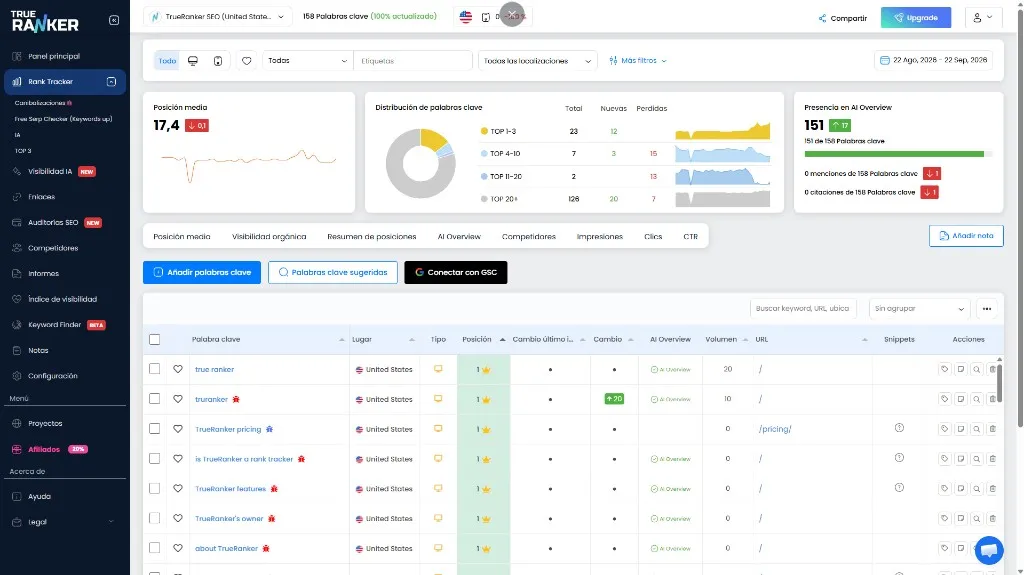Viewport: 1024px width, 575px height.
Task: Click Compartir share button
Action: tap(843, 18)
